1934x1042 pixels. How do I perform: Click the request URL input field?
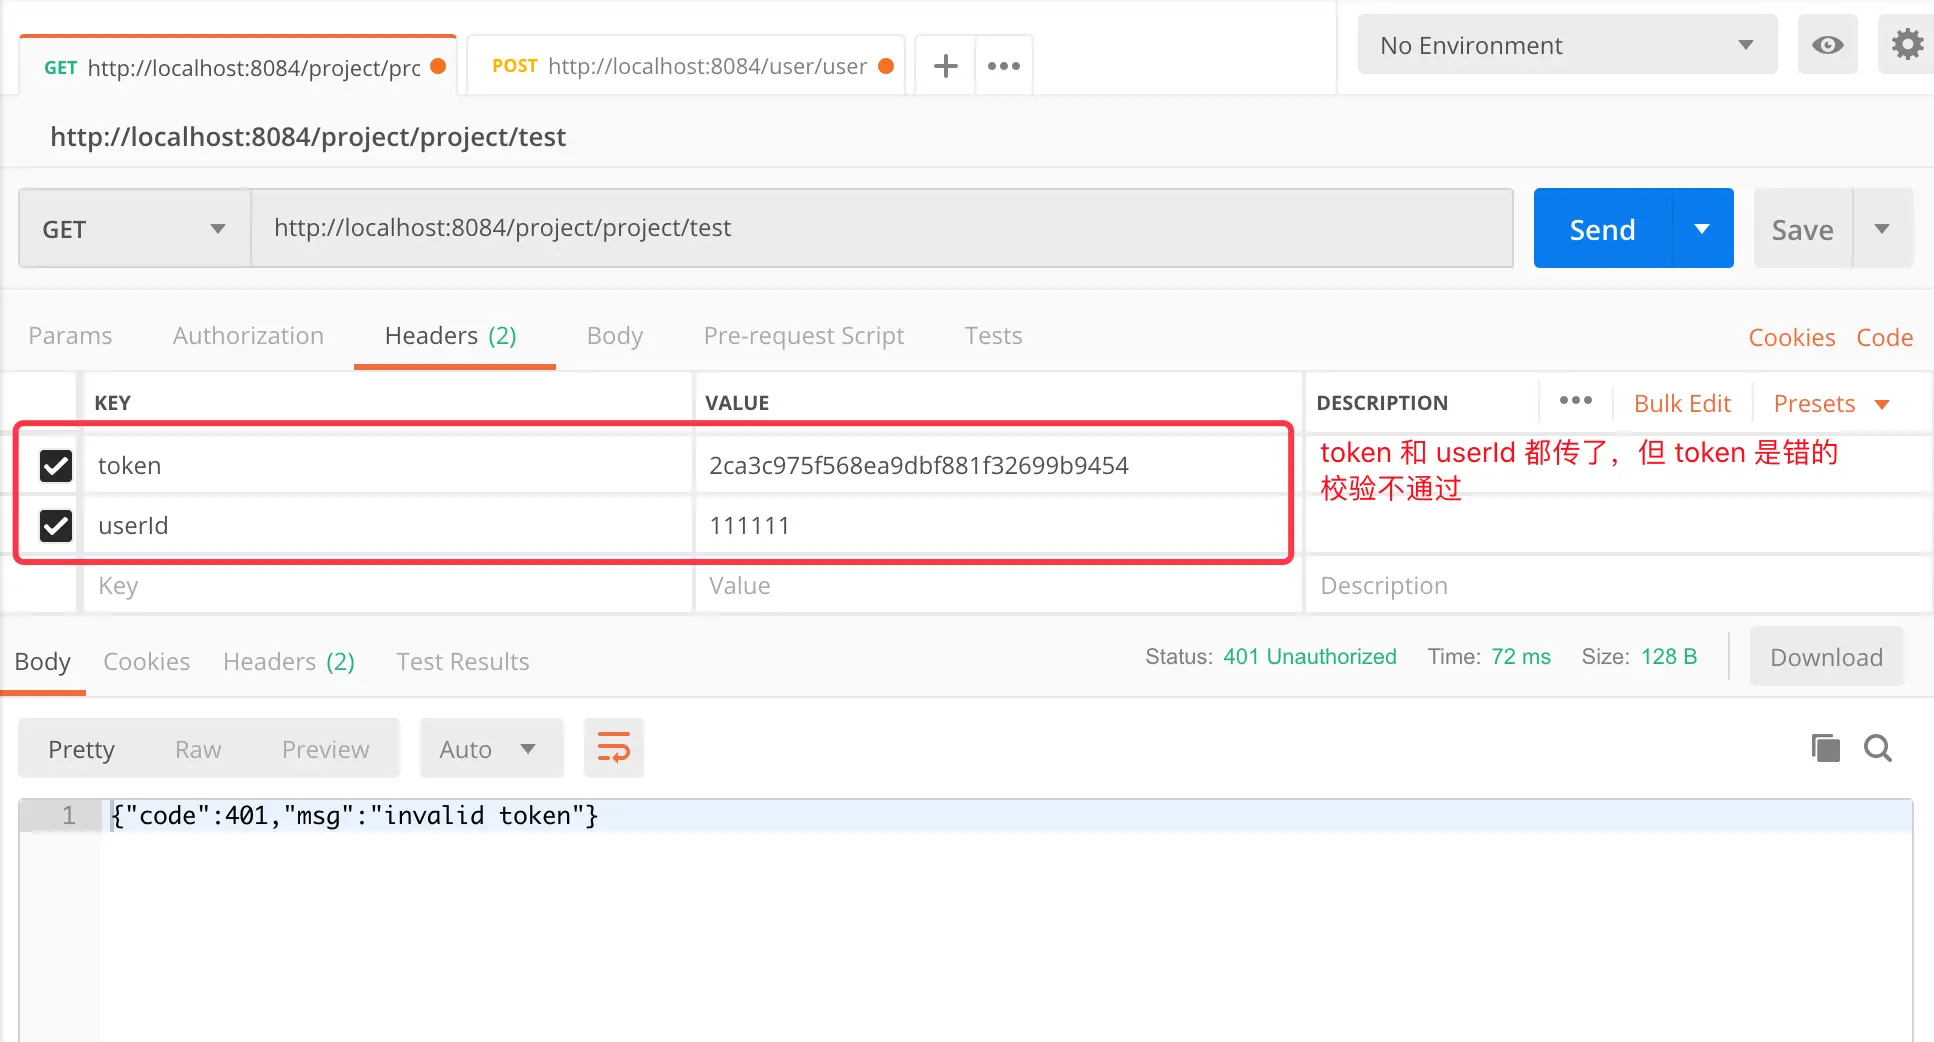[881, 229]
